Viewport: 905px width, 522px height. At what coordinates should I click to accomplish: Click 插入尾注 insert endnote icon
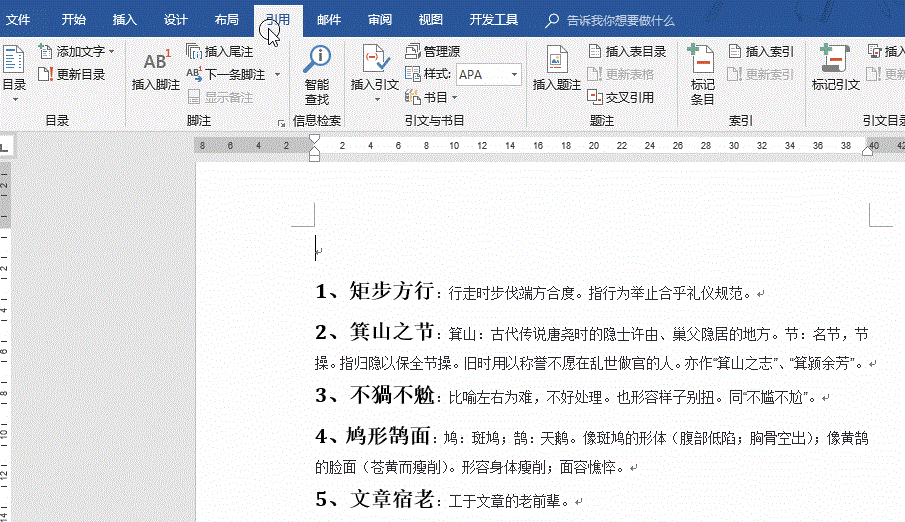[193, 51]
